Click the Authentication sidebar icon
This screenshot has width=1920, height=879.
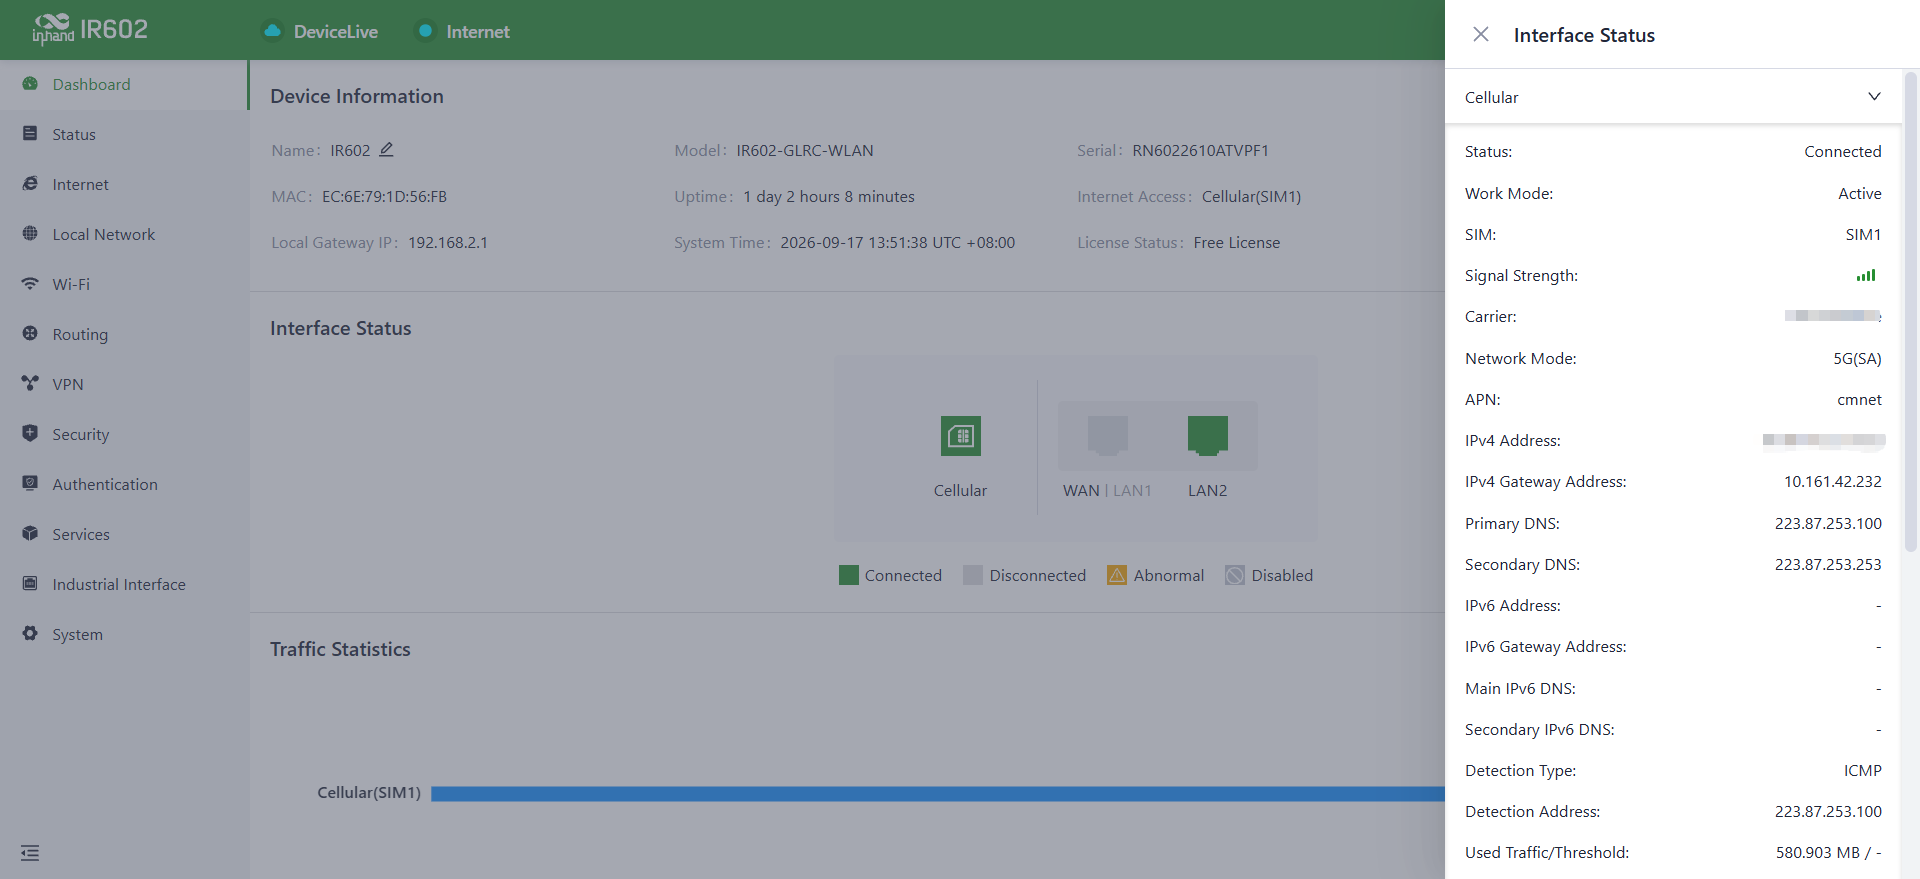click(30, 484)
